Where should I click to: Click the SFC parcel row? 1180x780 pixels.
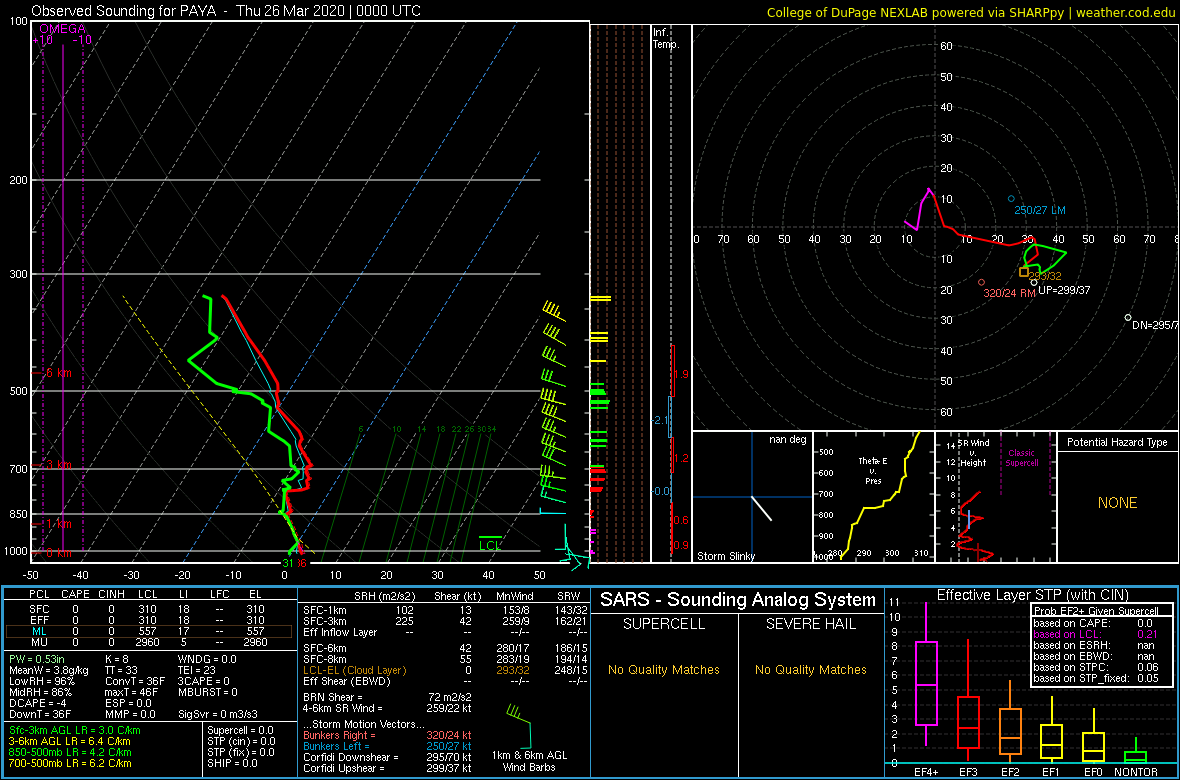[148, 607]
